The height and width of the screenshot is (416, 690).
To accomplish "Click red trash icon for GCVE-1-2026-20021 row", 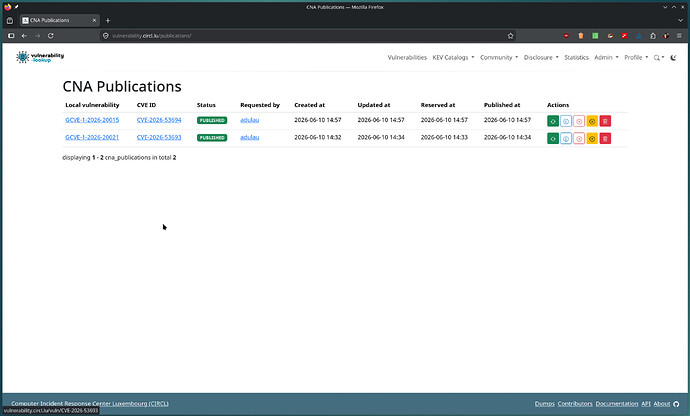I will coord(605,139).
